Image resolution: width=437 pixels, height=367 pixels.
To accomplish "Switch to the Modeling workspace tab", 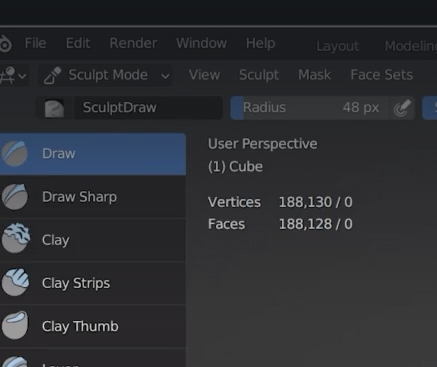I will [x=411, y=46].
